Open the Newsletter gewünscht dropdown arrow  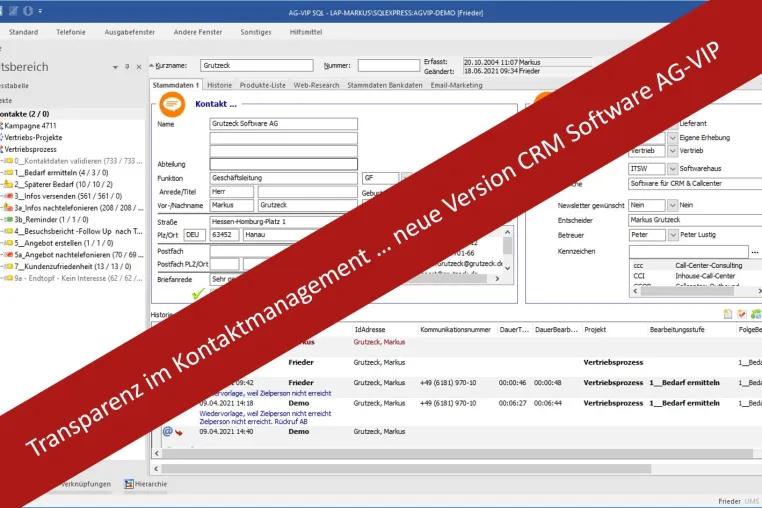point(672,205)
